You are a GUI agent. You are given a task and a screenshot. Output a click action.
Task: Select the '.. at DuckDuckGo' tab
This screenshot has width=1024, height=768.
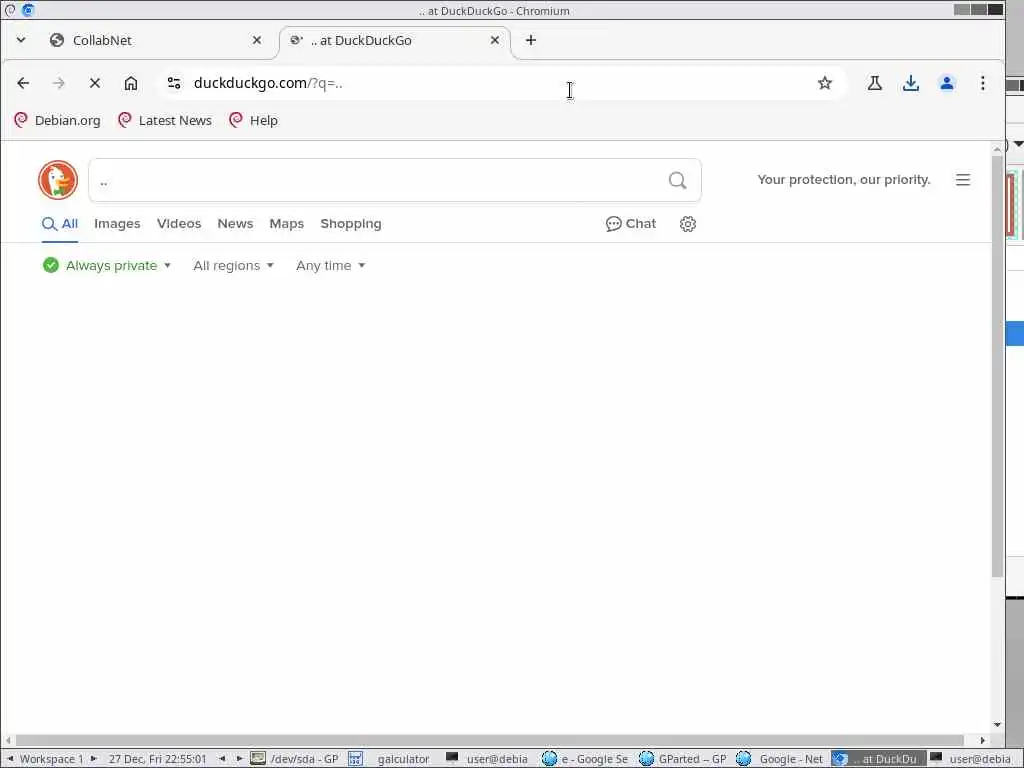click(395, 40)
